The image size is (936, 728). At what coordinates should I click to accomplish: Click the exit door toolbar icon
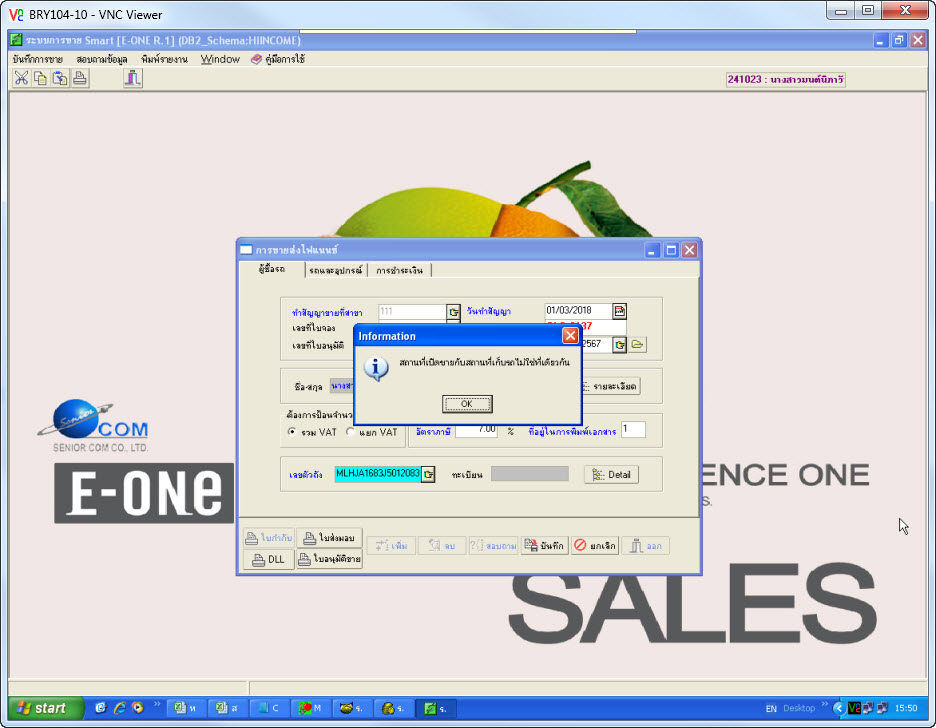pyautogui.click(x=132, y=79)
